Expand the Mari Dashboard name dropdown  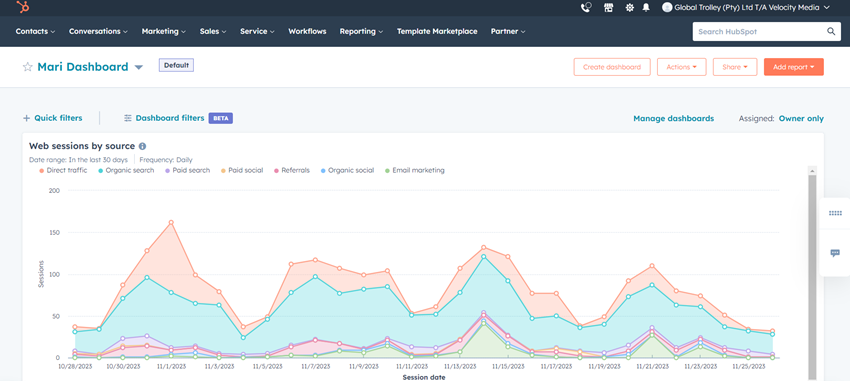[x=139, y=68]
